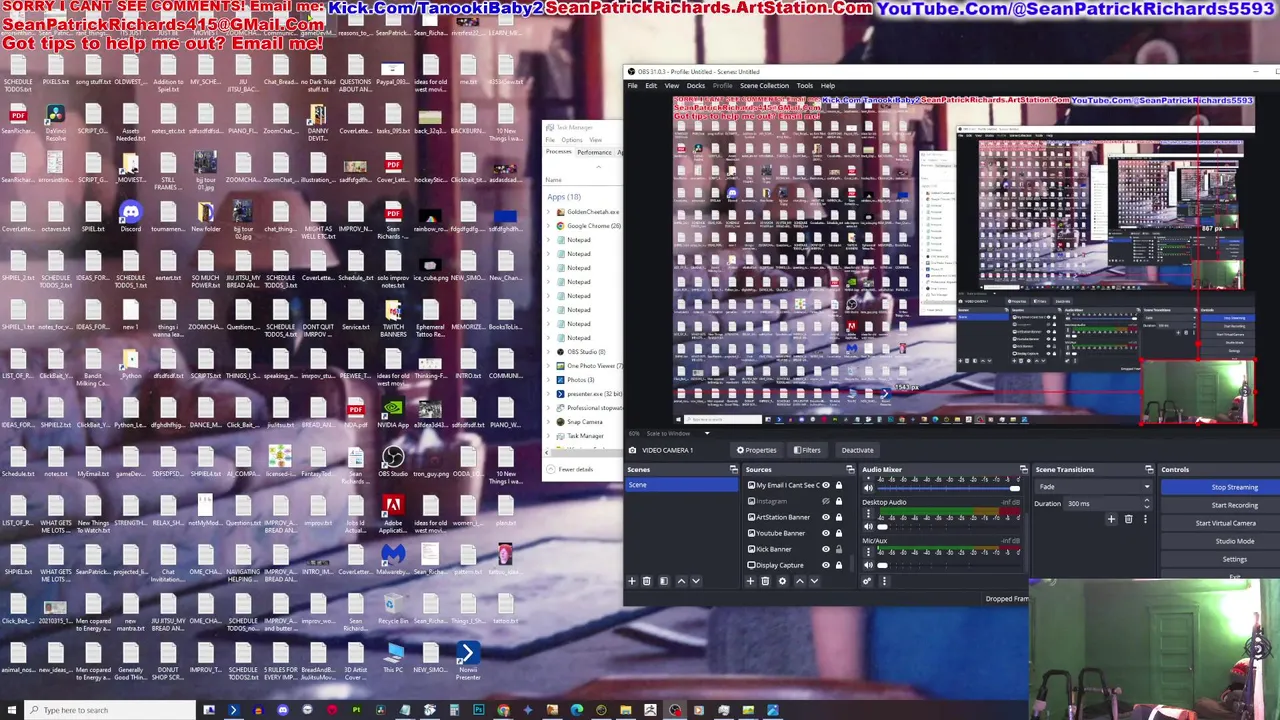
Task: Click Deactivate button for video camera
Action: coord(857,450)
